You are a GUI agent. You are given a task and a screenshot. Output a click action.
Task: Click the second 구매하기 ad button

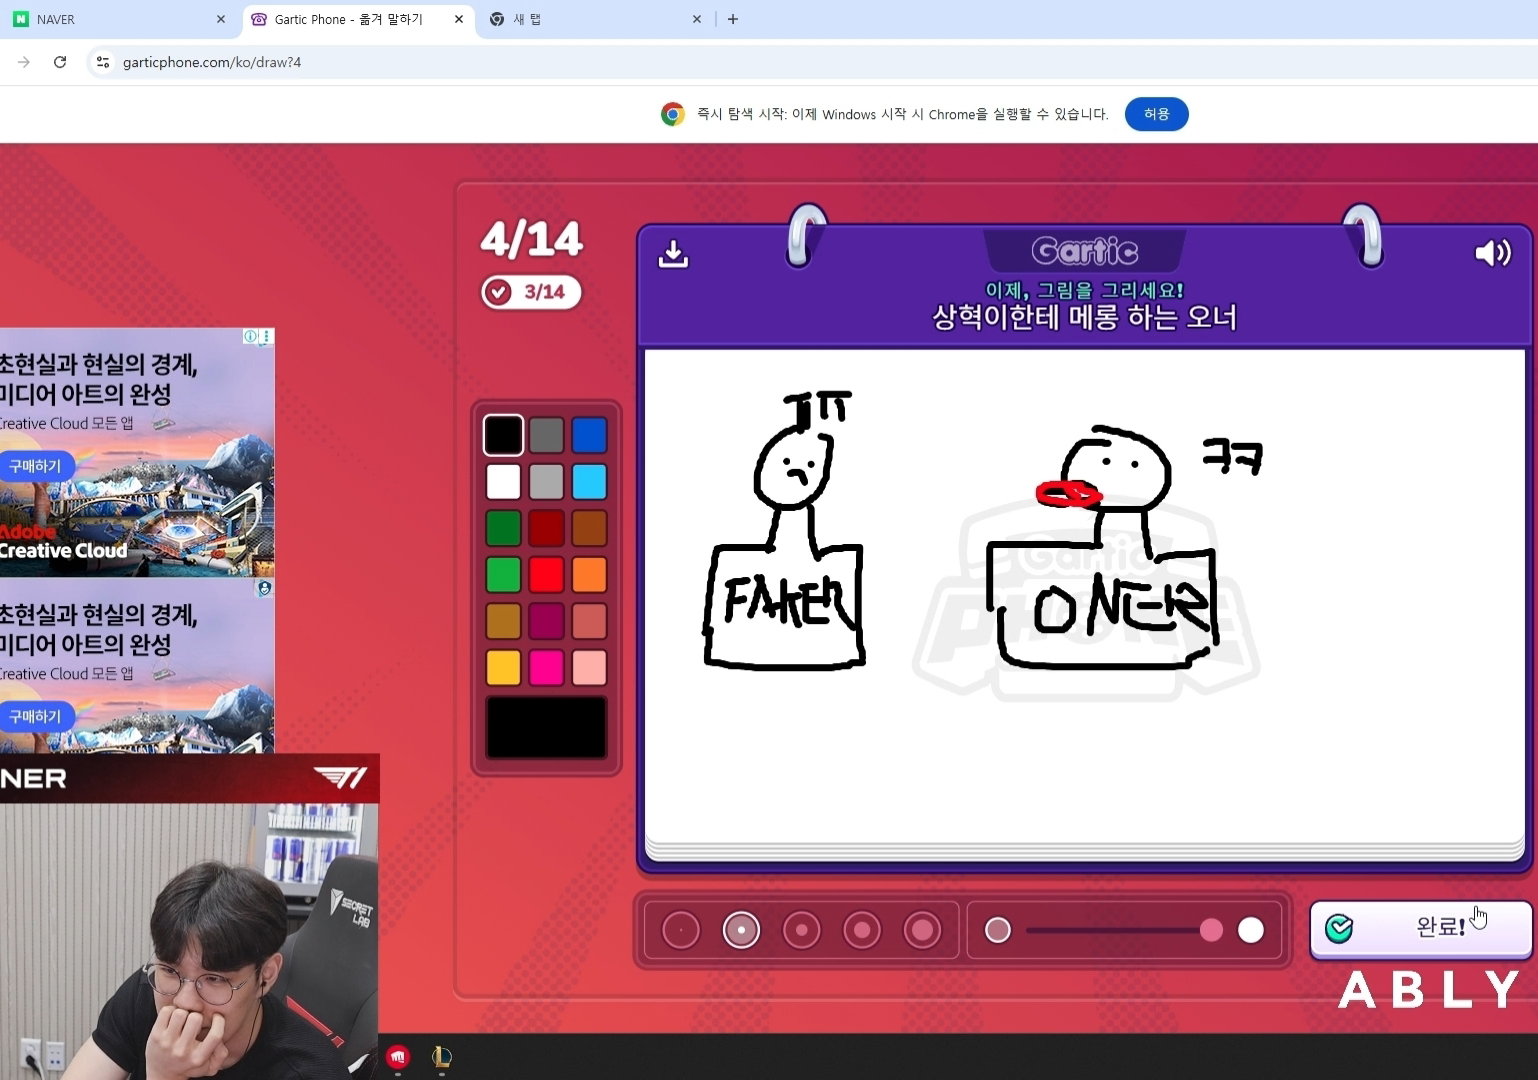click(36, 716)
